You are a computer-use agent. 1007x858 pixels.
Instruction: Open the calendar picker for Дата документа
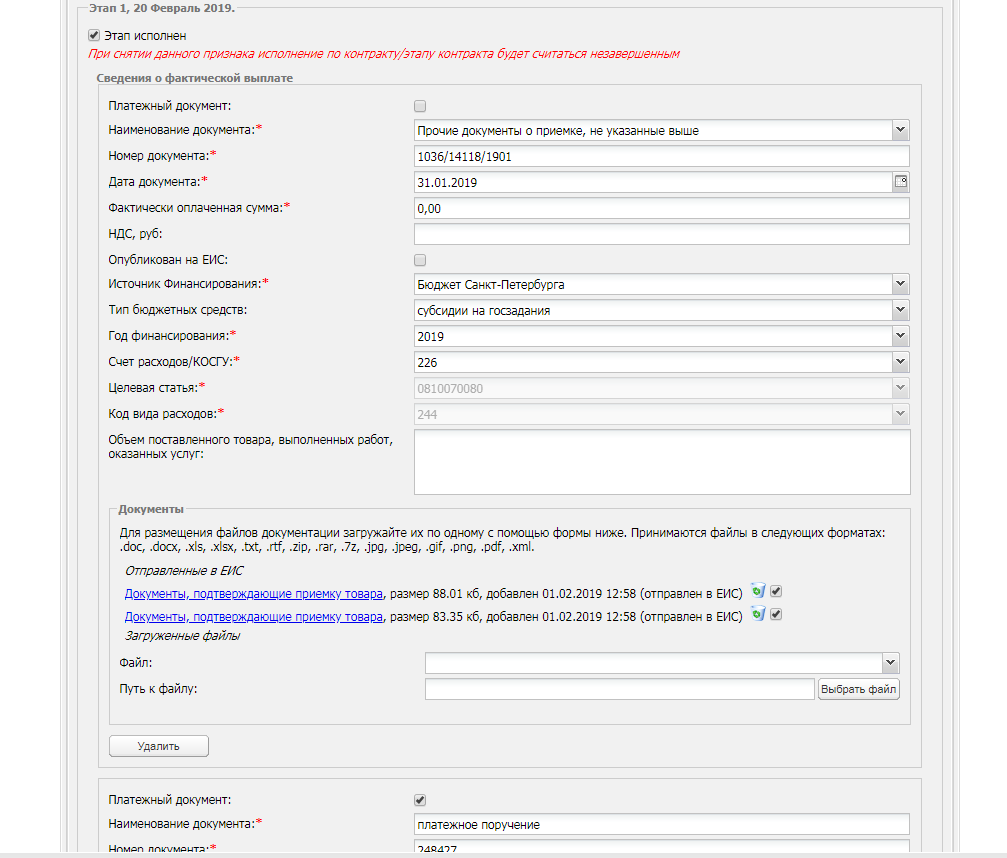tap(900, 182)
